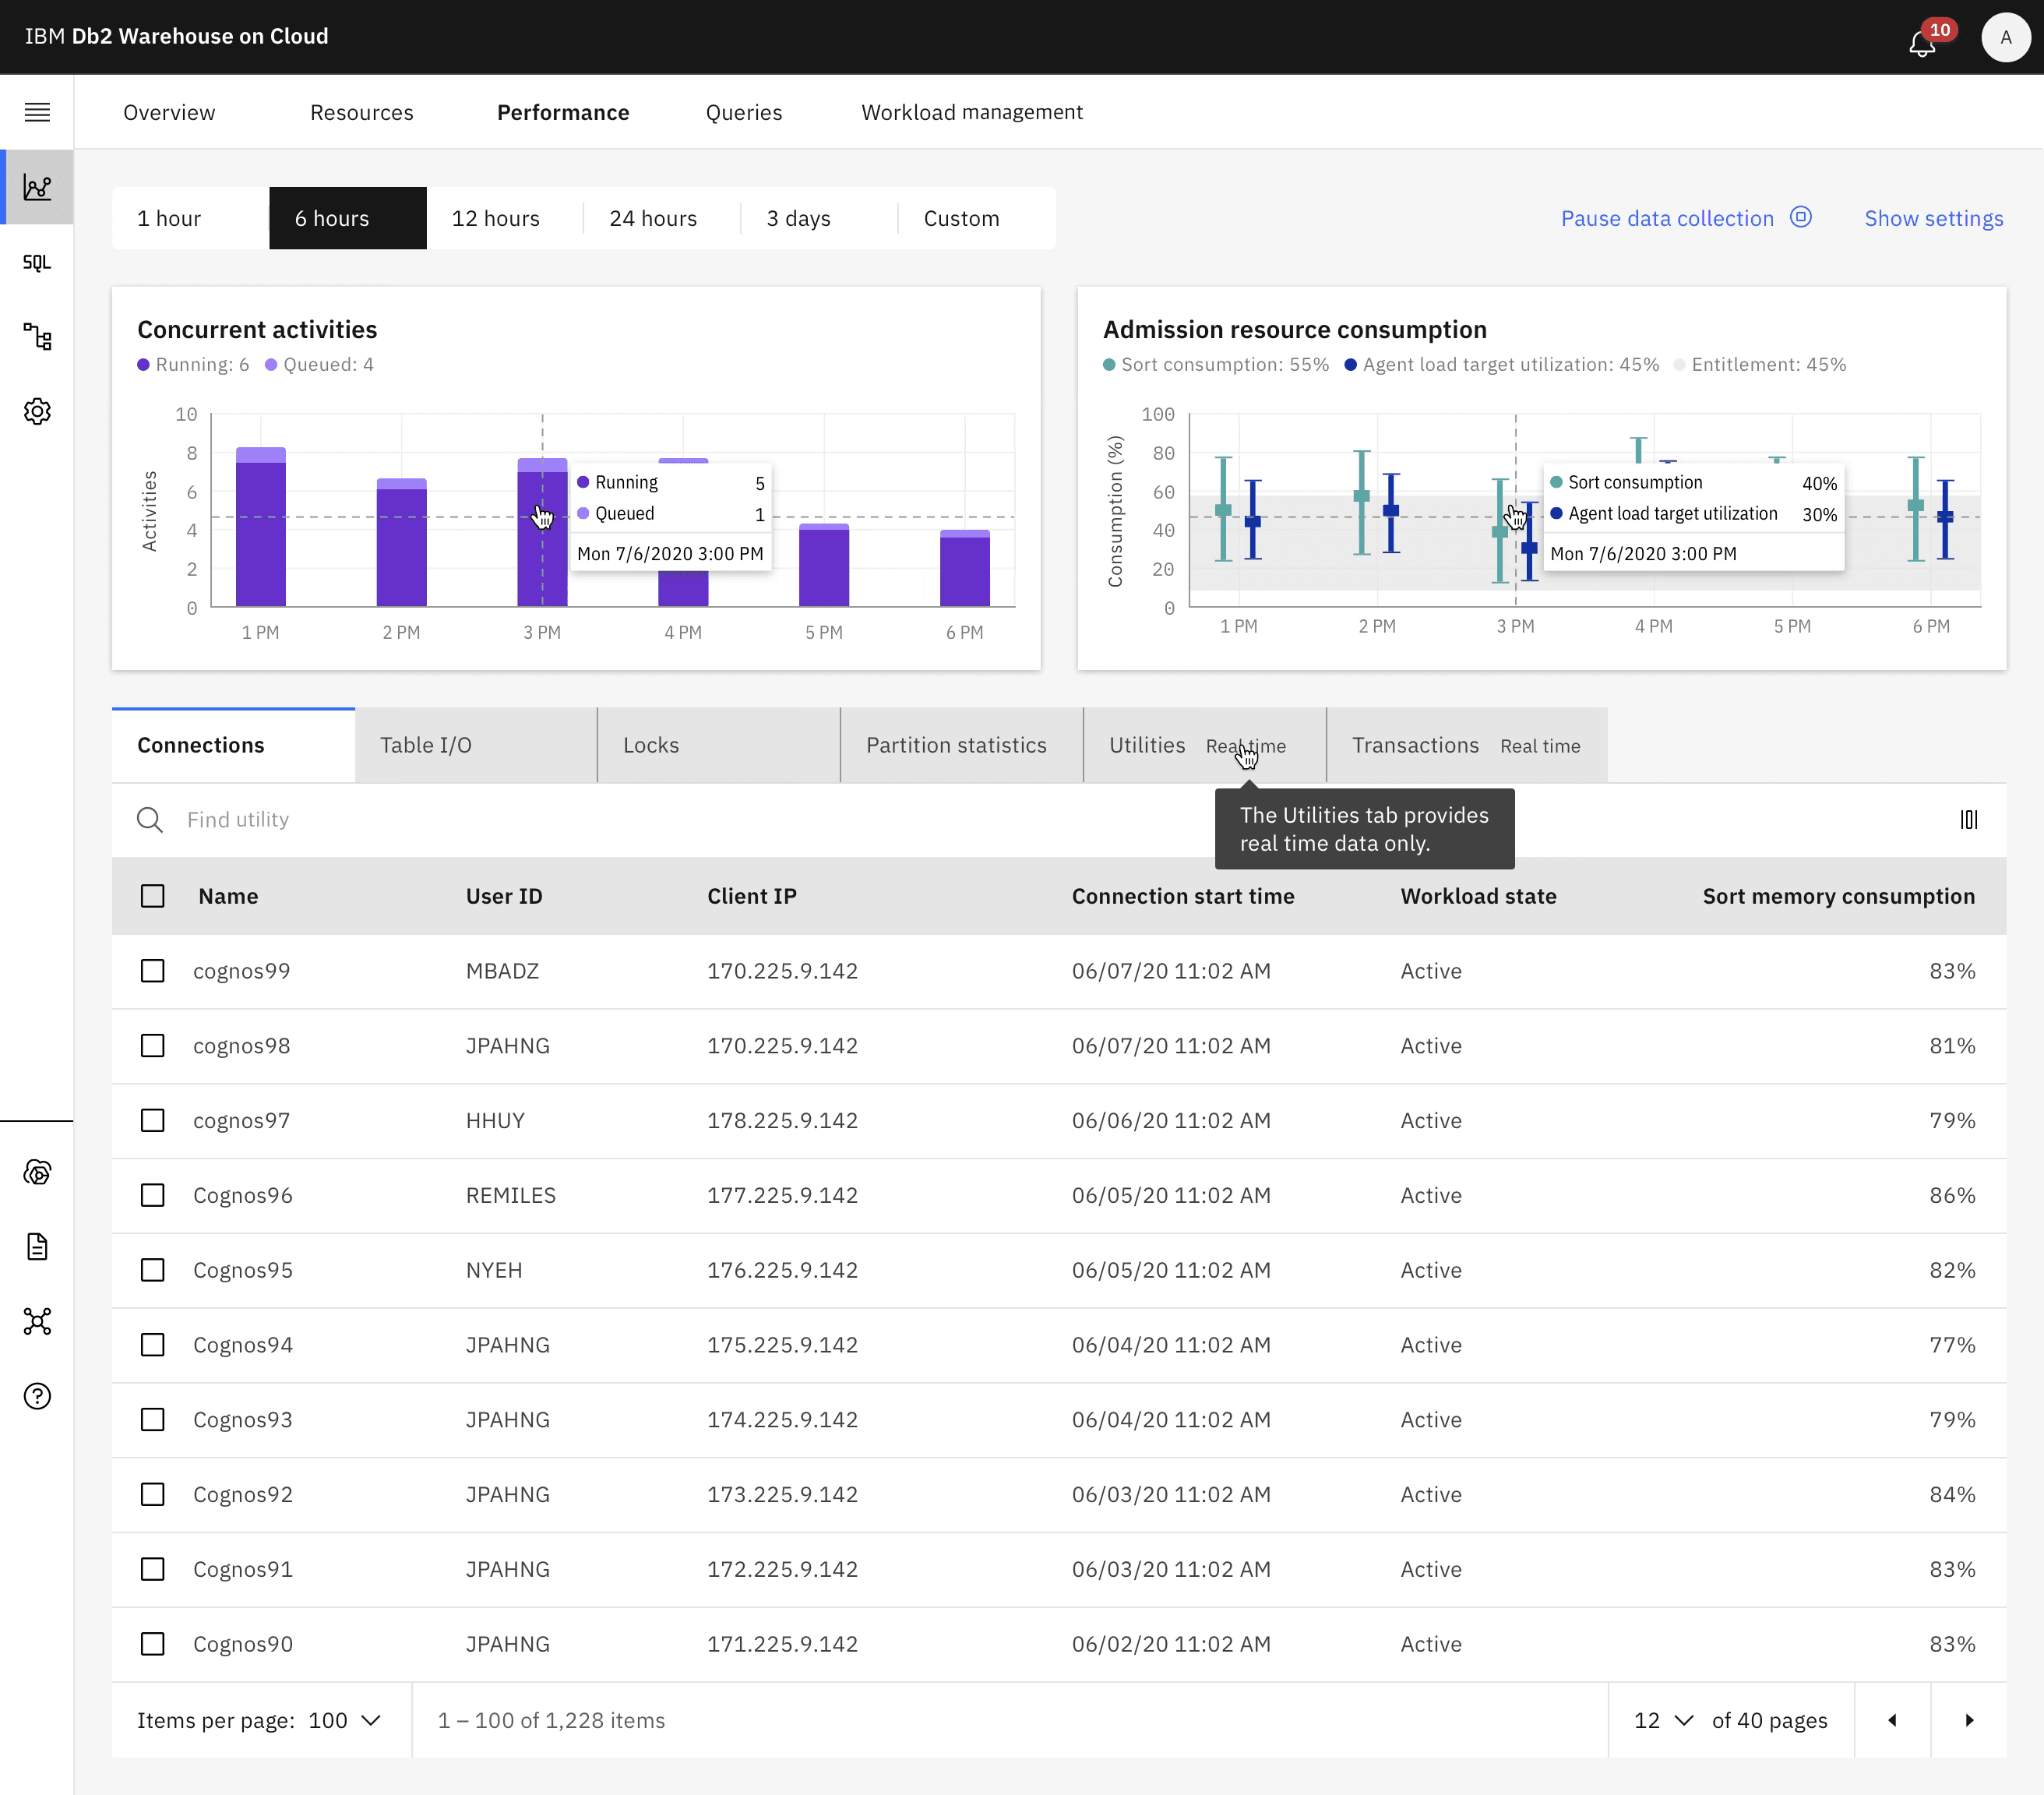Open the settings gear in sidebar
Viewport: 2044px width, 1795px height.
click(37, 411)
